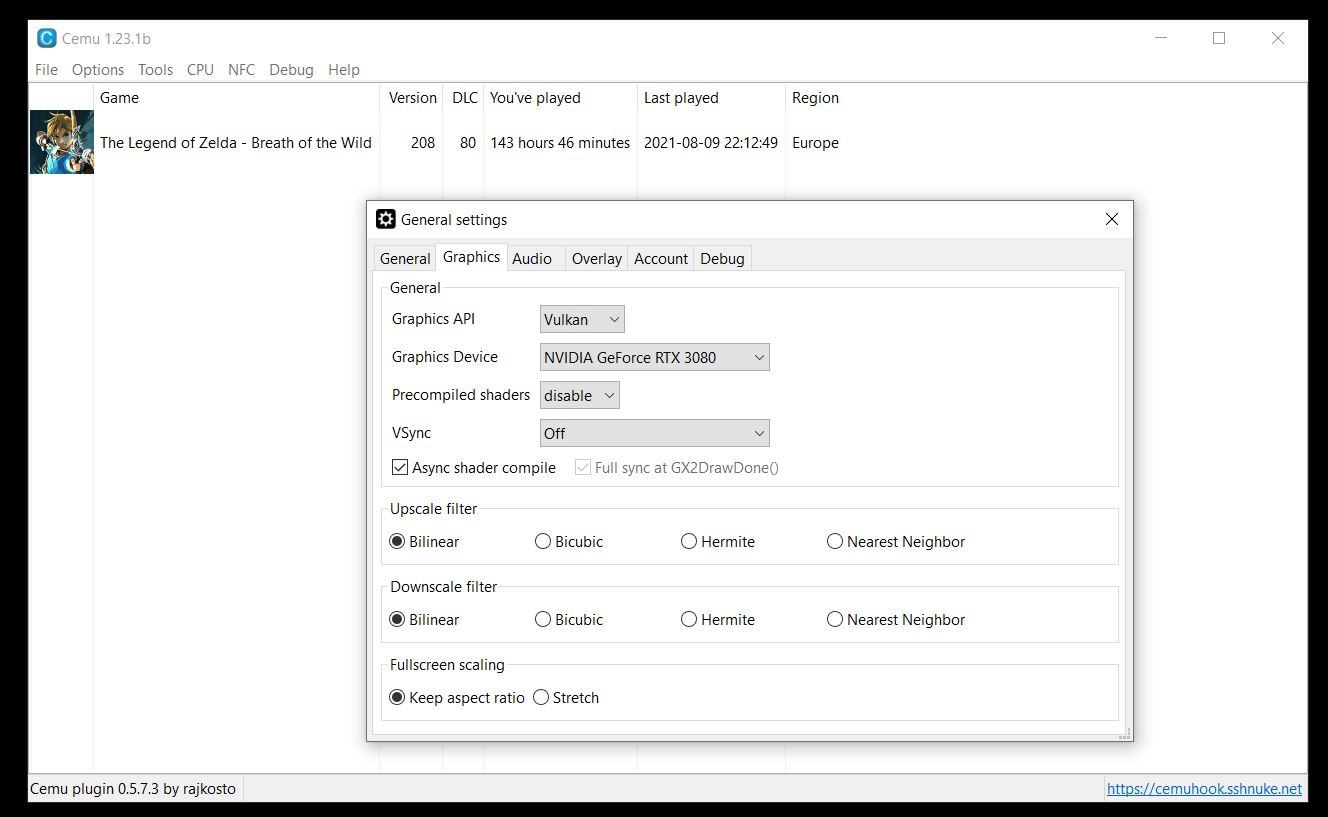Switch to the Debug tab in settings
Viewport: 1328px width, 817px height.
pos(722,258)
